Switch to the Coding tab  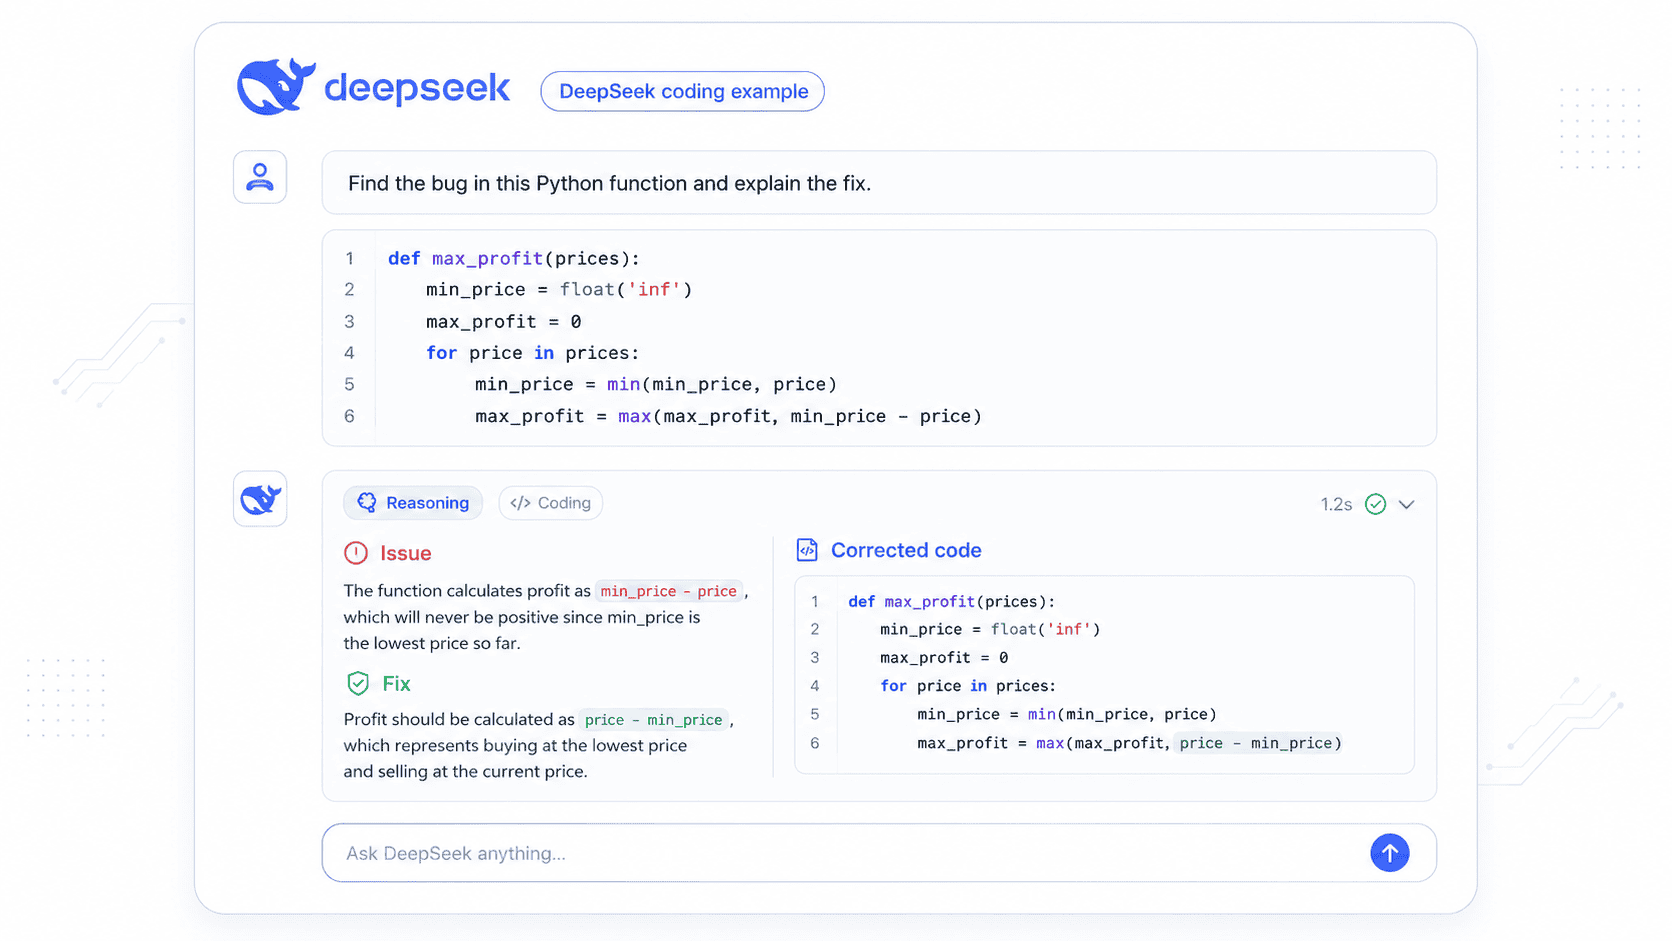pyautogui.click(x=551, y=503)
